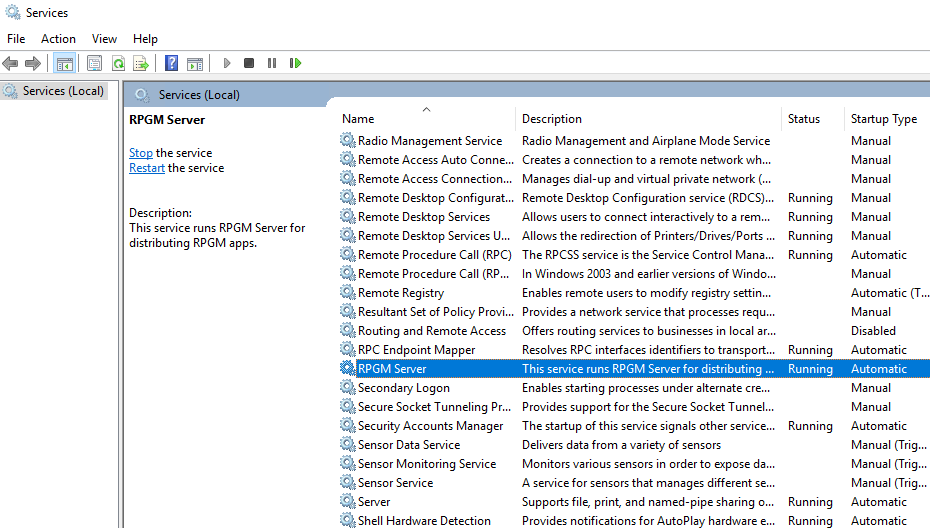Open the View menu

(x=104, y=38)
